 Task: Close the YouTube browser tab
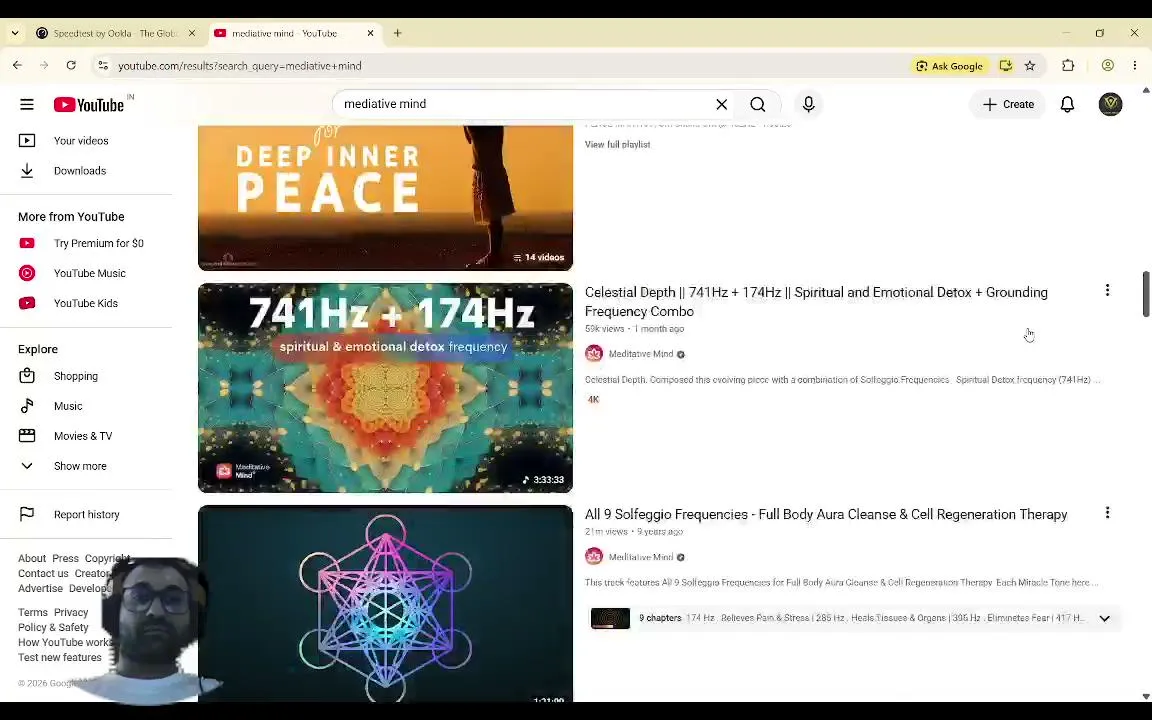tap(370, 33)
